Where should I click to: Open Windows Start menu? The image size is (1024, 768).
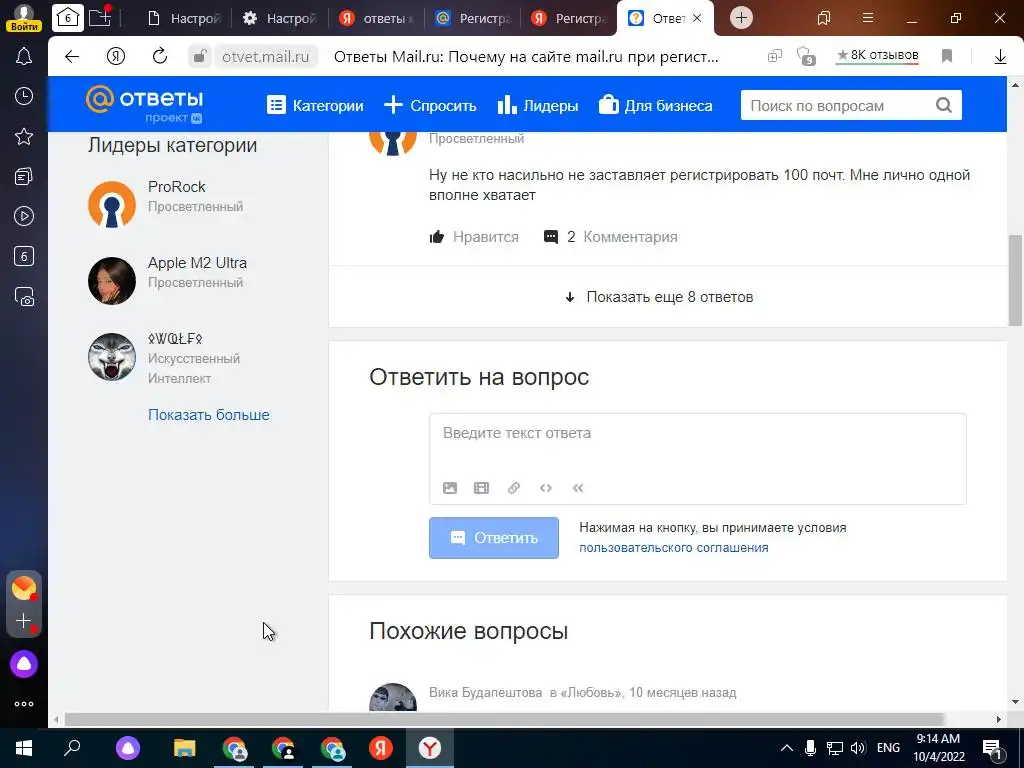tap(24, 748)
